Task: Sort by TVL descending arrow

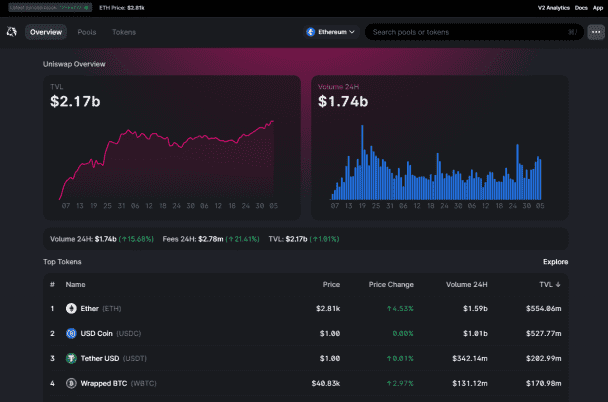Action: 558,285
